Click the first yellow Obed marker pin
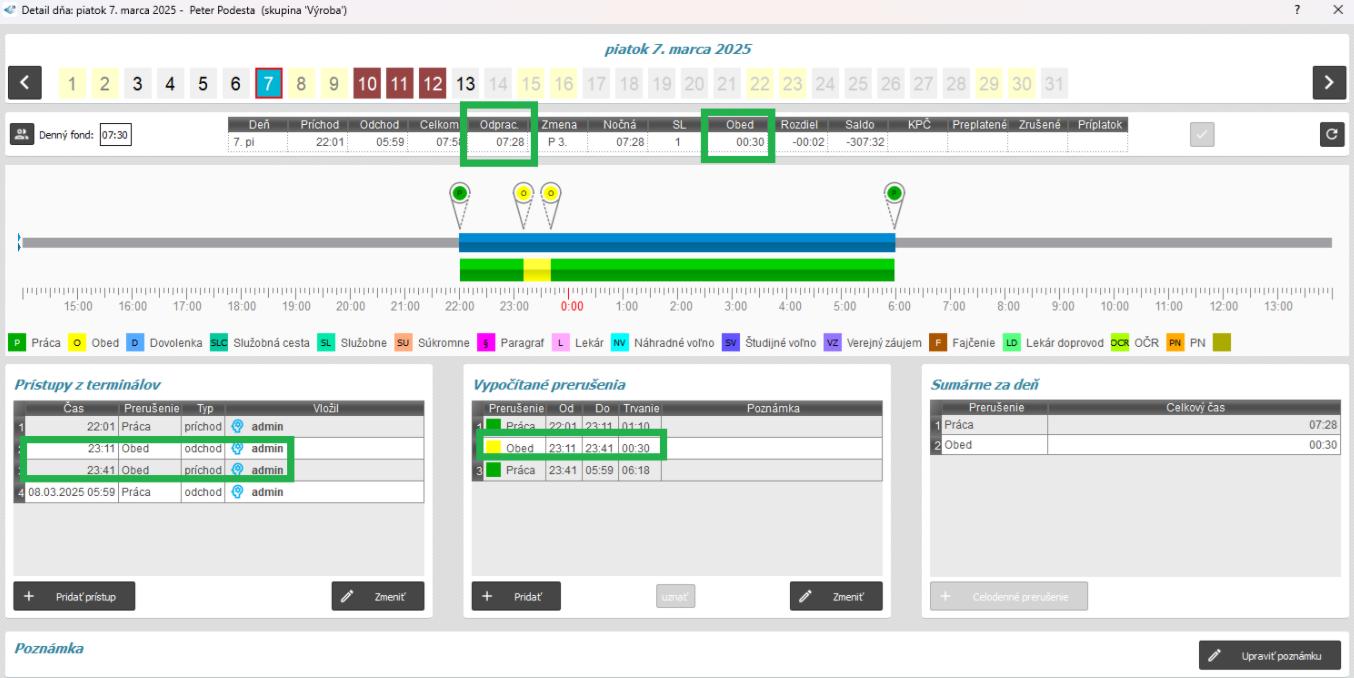Viewport: 1354px width, 678px height. (523, 194)
